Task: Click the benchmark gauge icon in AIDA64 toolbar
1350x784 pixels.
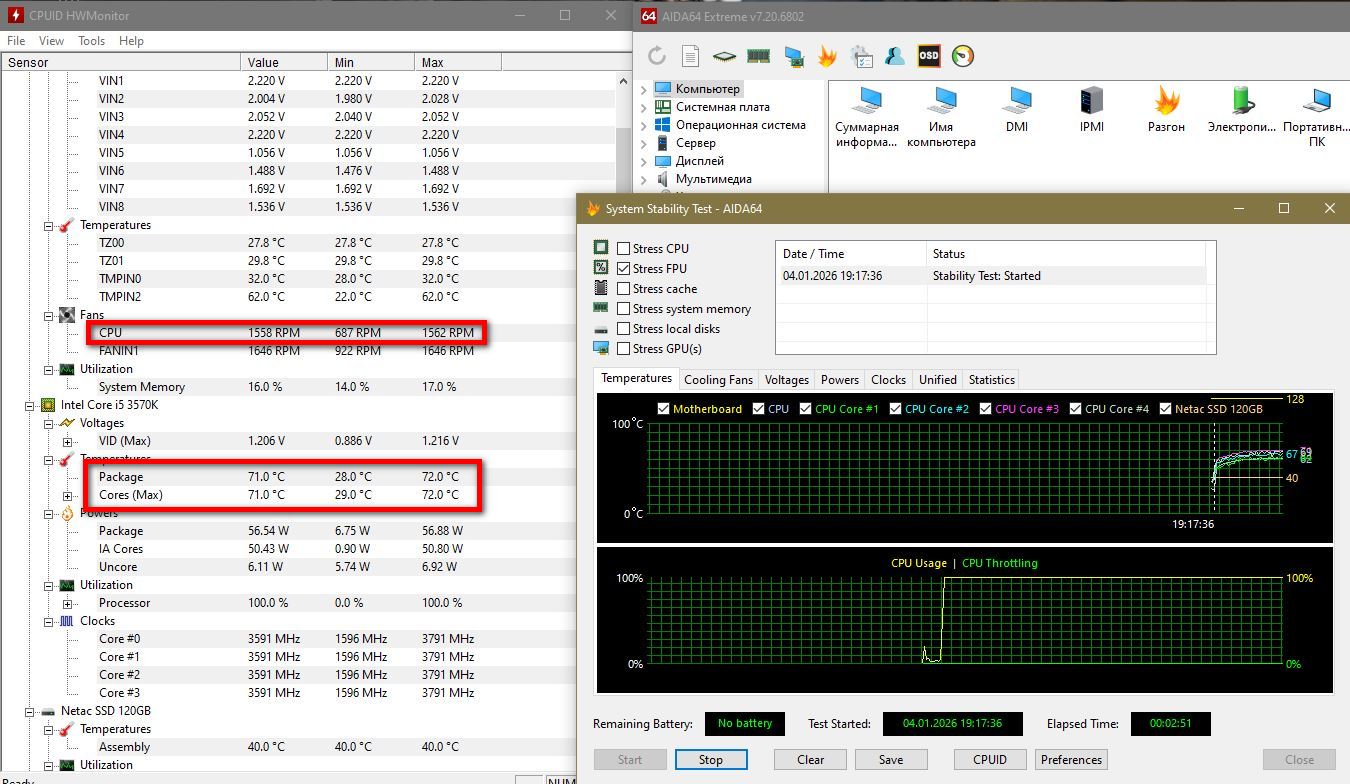Action: coord(963,56)
